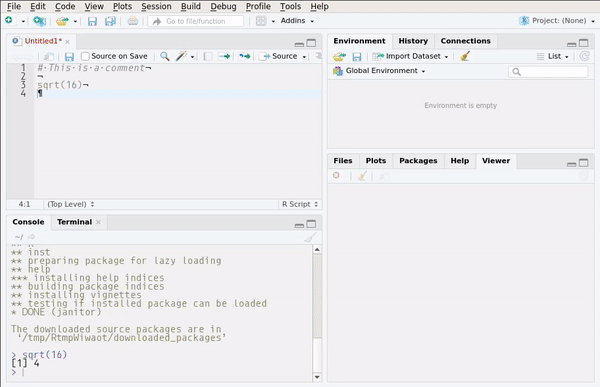Screen dimensions: 600x387
Task: Open the Build menu
Action: (x=191, y=7)
